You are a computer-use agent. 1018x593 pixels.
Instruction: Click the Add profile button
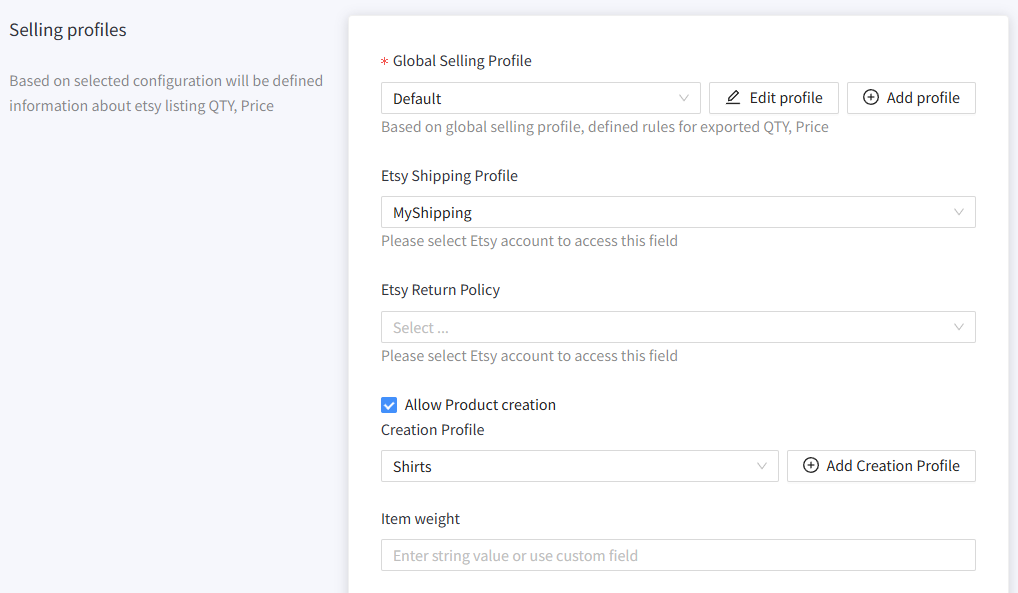click(x=911, y=98)
